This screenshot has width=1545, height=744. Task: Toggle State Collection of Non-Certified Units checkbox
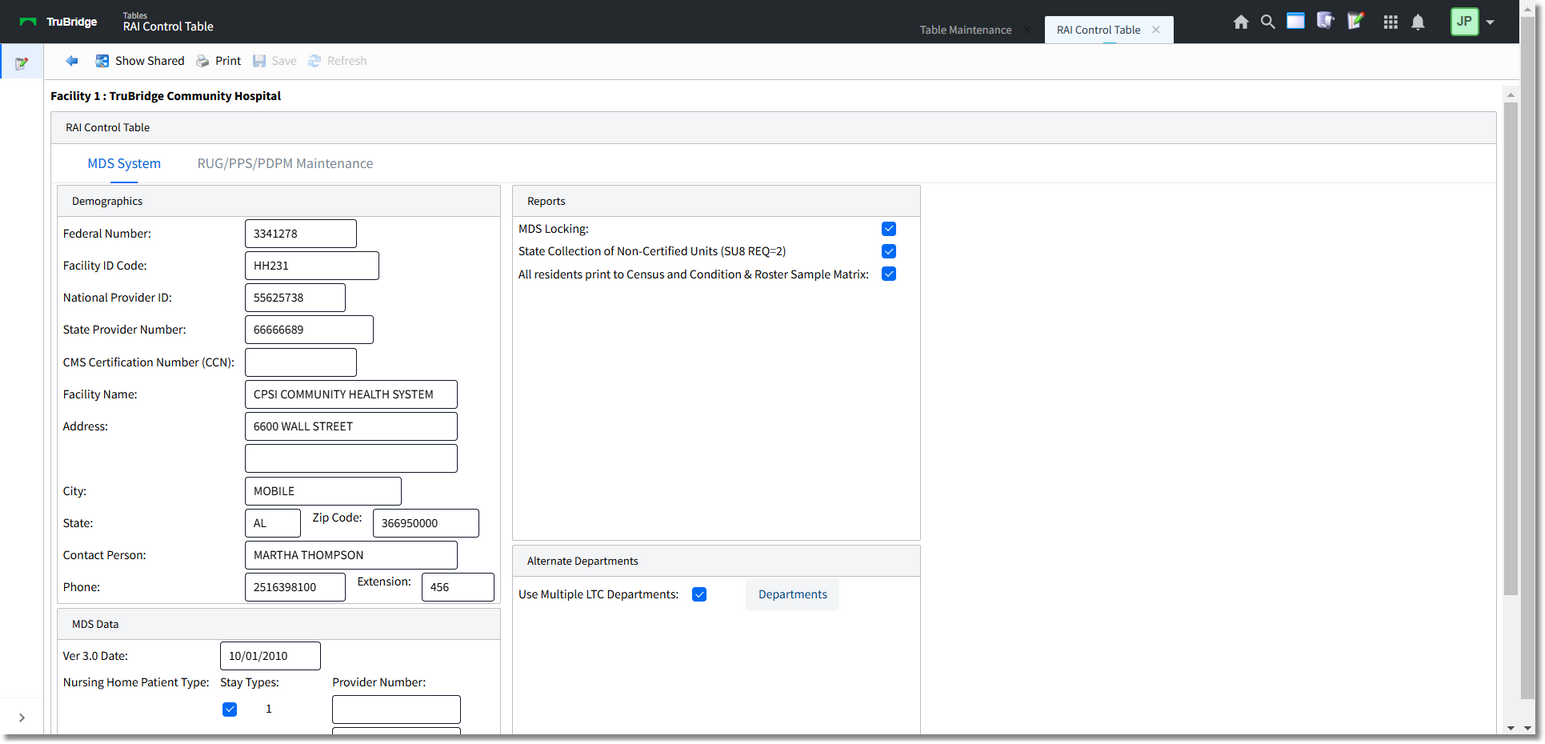889,251
